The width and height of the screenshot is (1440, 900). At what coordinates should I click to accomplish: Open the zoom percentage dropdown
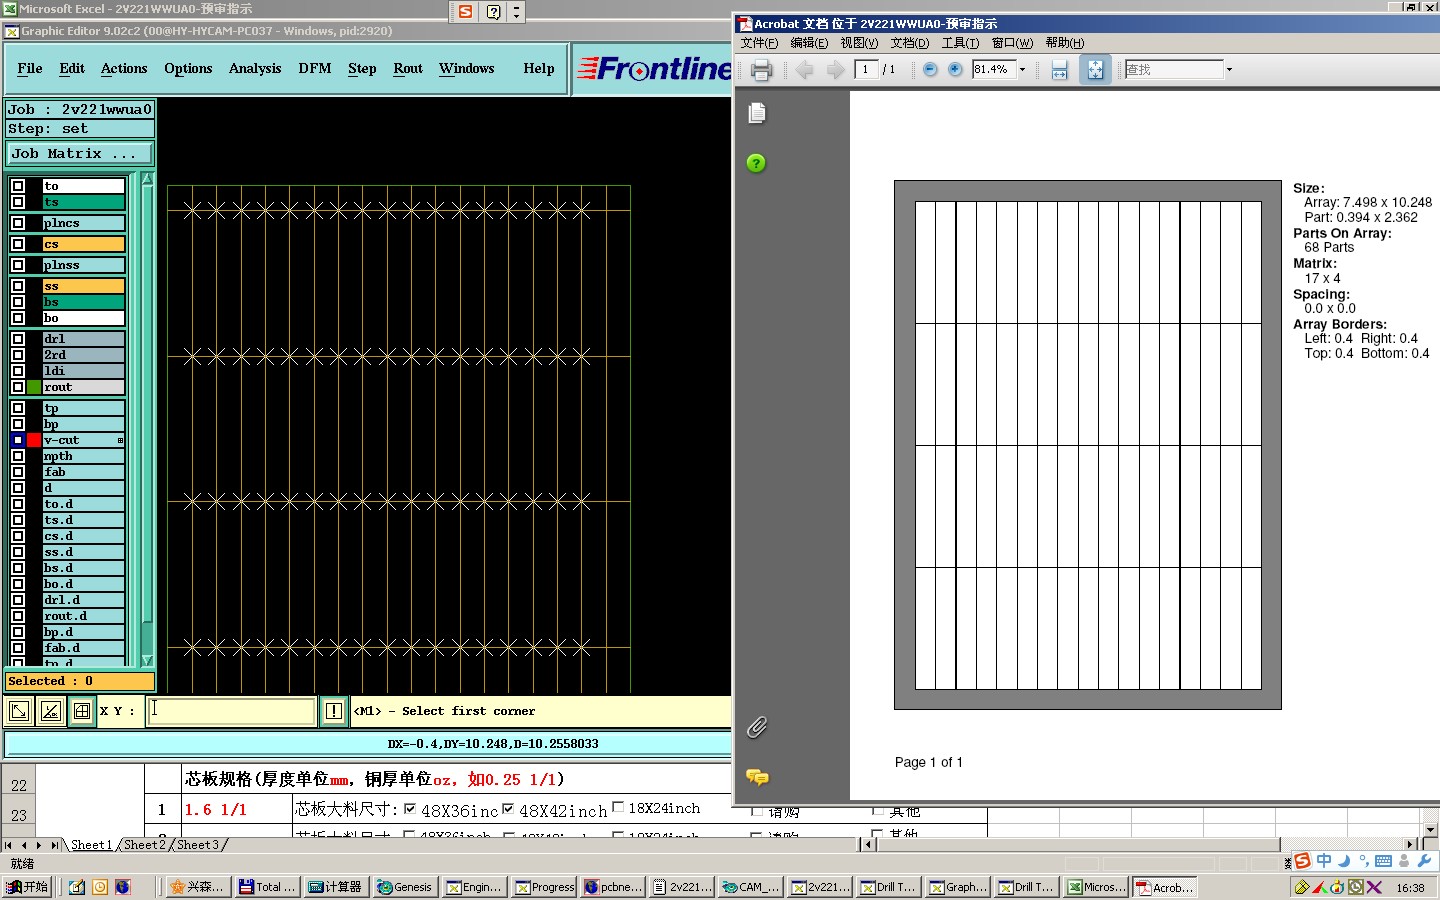1022,70
